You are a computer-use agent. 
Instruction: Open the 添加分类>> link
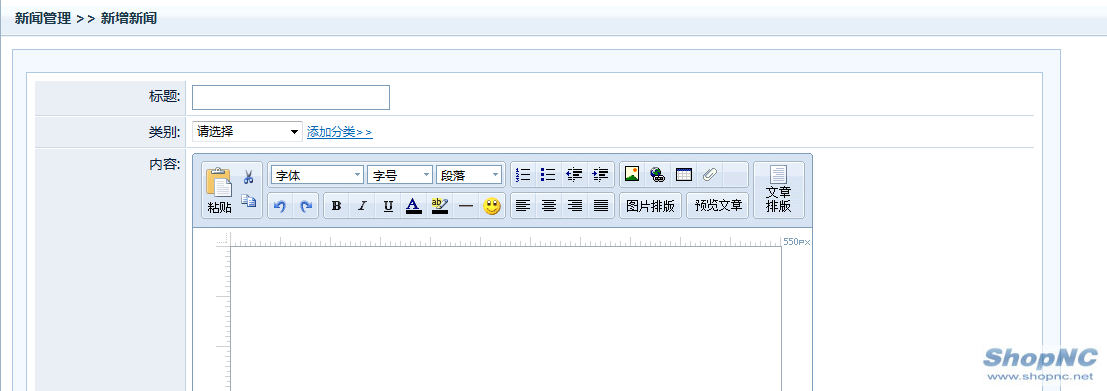coord(340,132)
